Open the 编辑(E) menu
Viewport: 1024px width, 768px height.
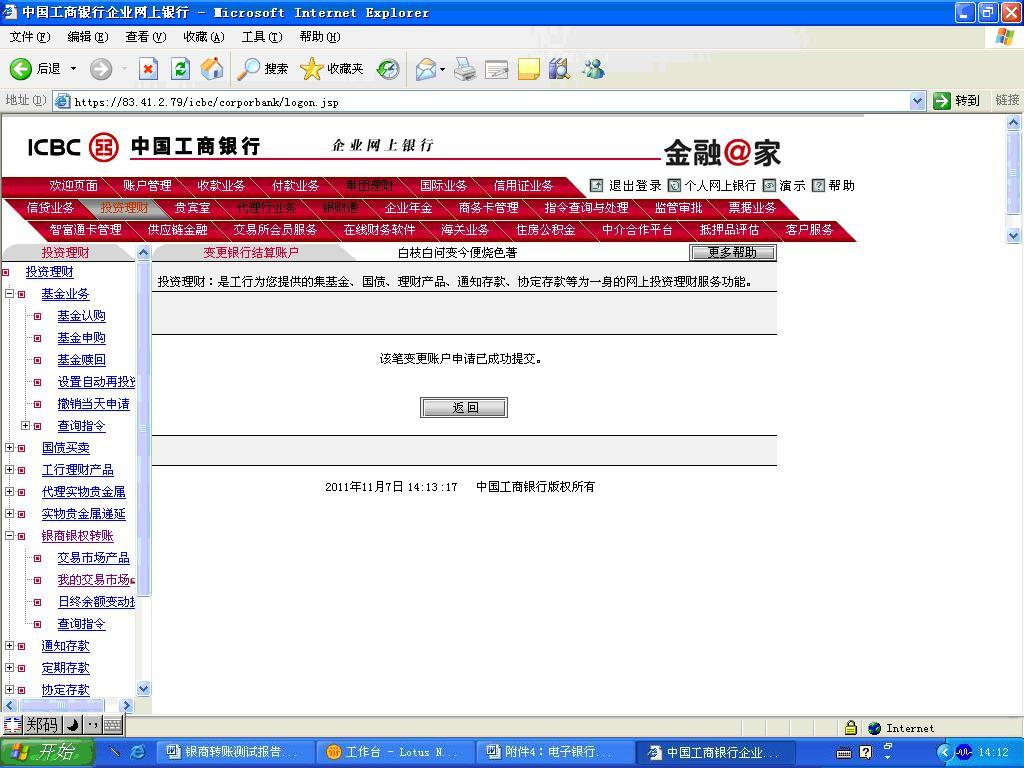[x=88, y=37]
